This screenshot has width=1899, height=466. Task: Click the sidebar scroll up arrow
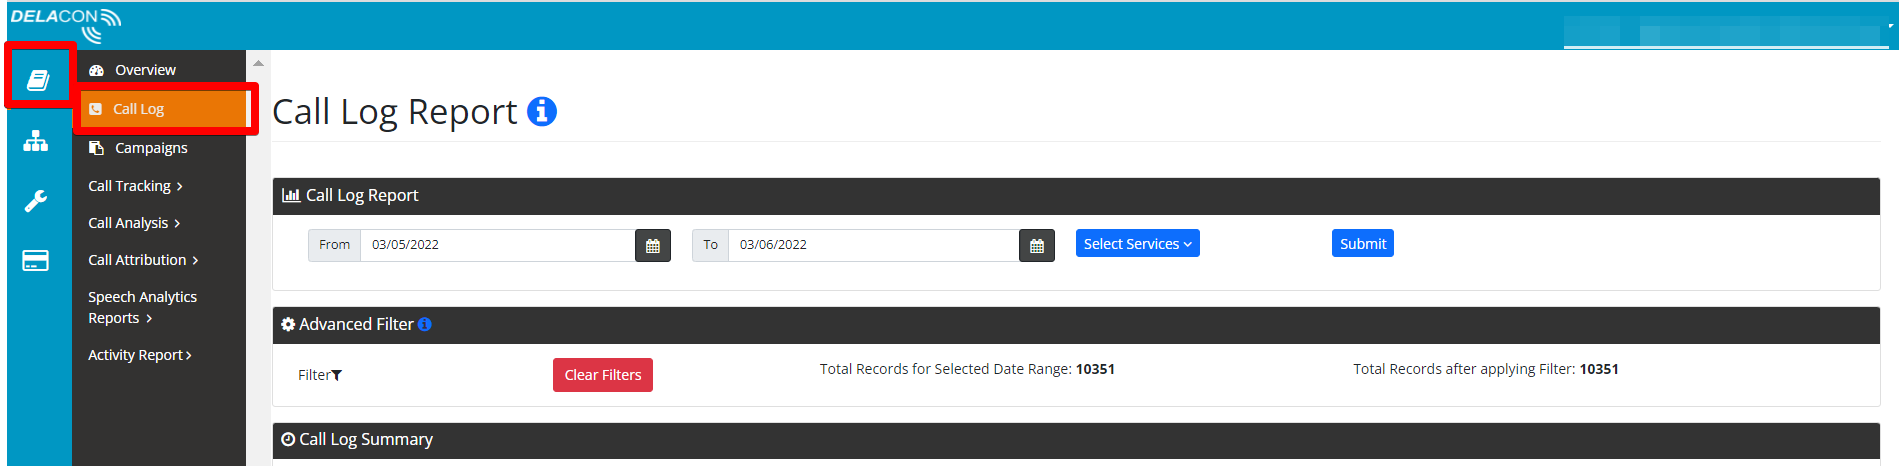(x=258, y=63)
